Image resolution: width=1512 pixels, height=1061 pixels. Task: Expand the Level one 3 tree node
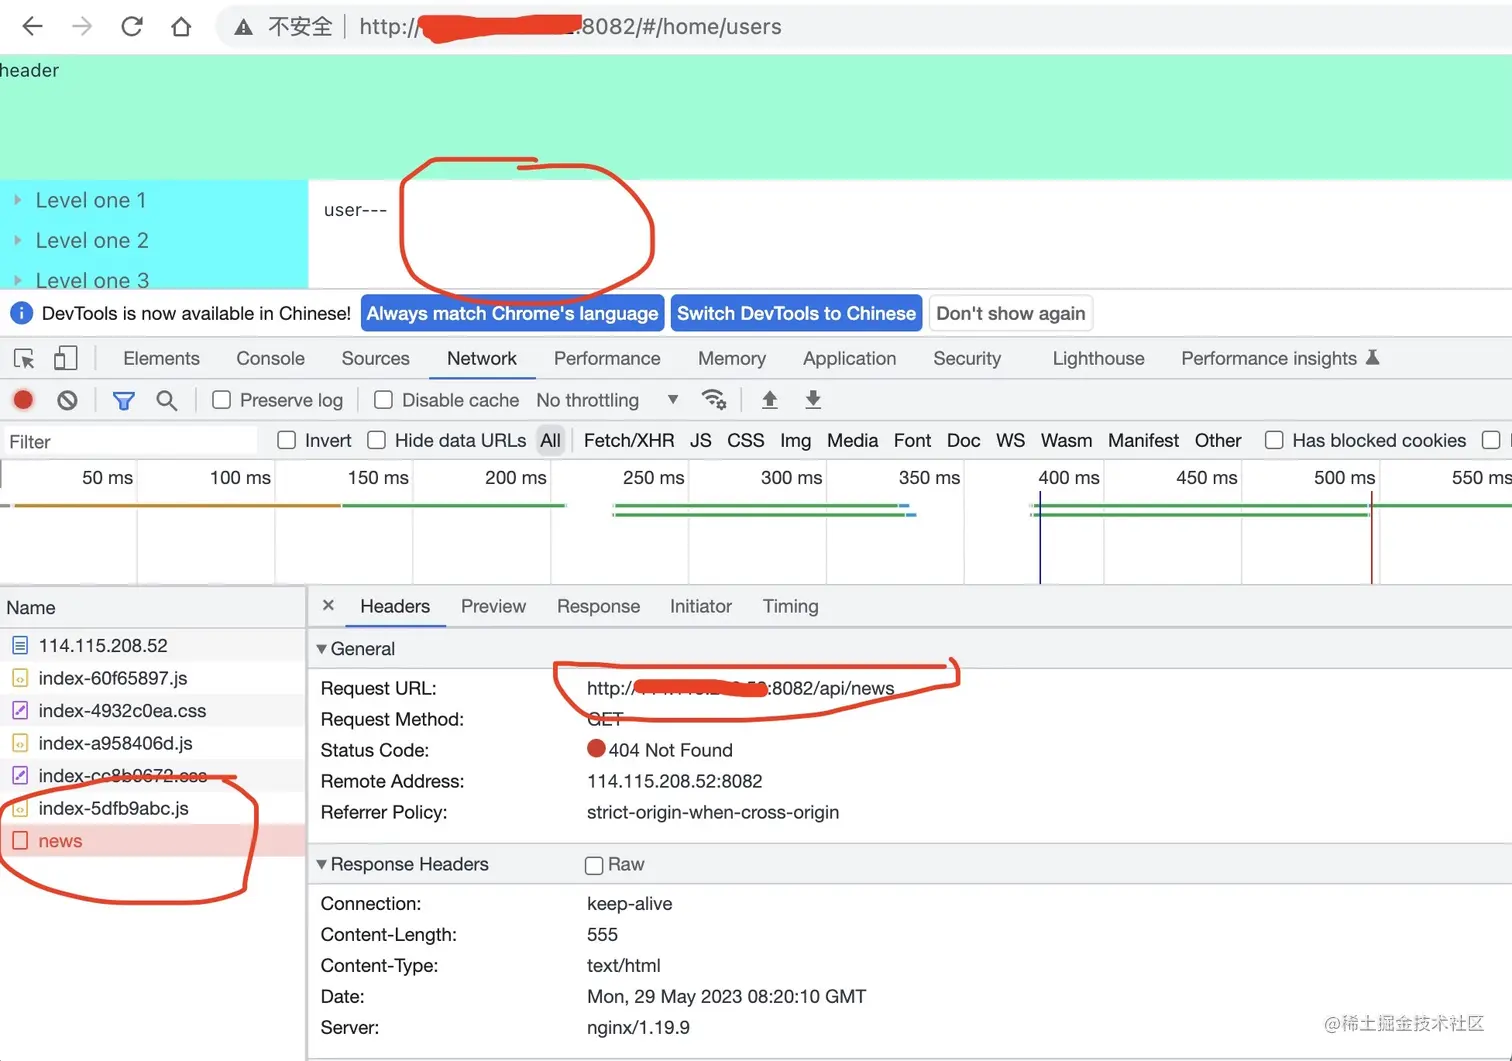coord(17,280)
